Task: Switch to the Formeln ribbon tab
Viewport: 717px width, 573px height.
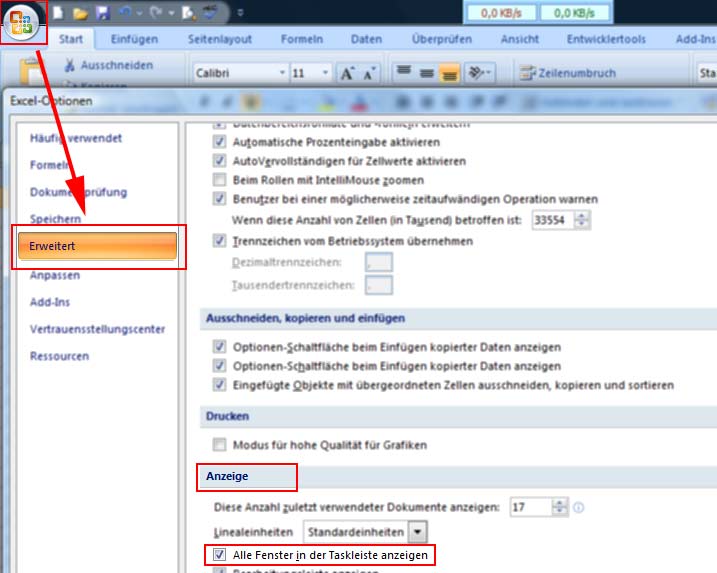Action: pyautogui.click(x=302, y=39)
